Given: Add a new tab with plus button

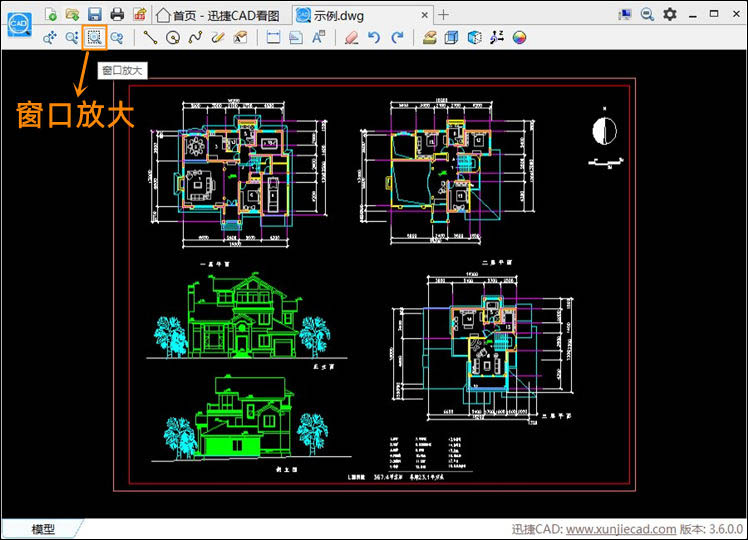Looking at the screenshot, I should point(443,15).
